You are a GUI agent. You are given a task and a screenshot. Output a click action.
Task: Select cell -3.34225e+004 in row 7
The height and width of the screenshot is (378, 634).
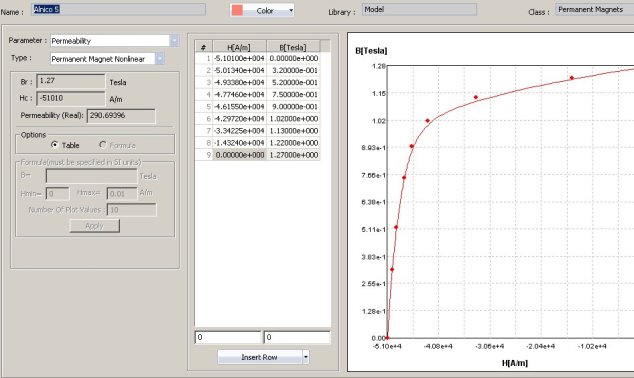pos(239,131)
